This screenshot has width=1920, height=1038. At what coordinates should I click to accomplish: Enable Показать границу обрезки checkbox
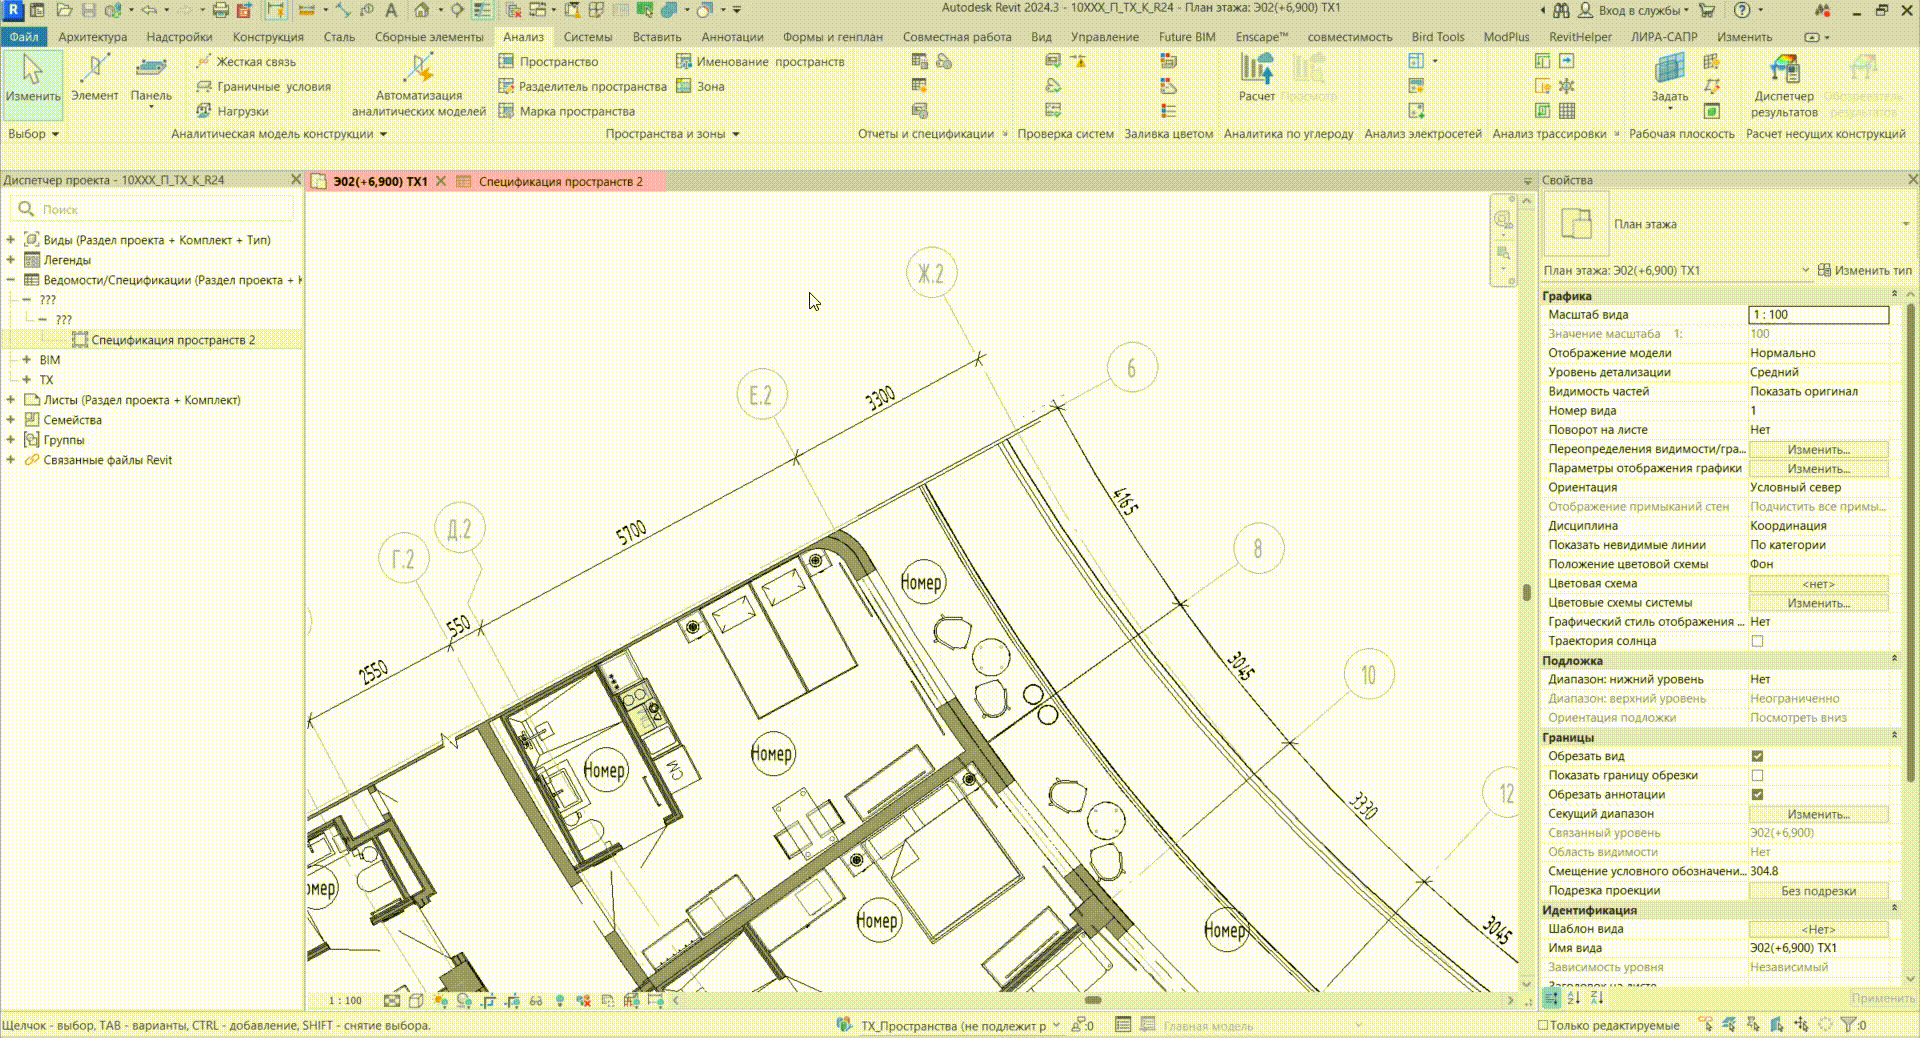[x=1757, y=775]
